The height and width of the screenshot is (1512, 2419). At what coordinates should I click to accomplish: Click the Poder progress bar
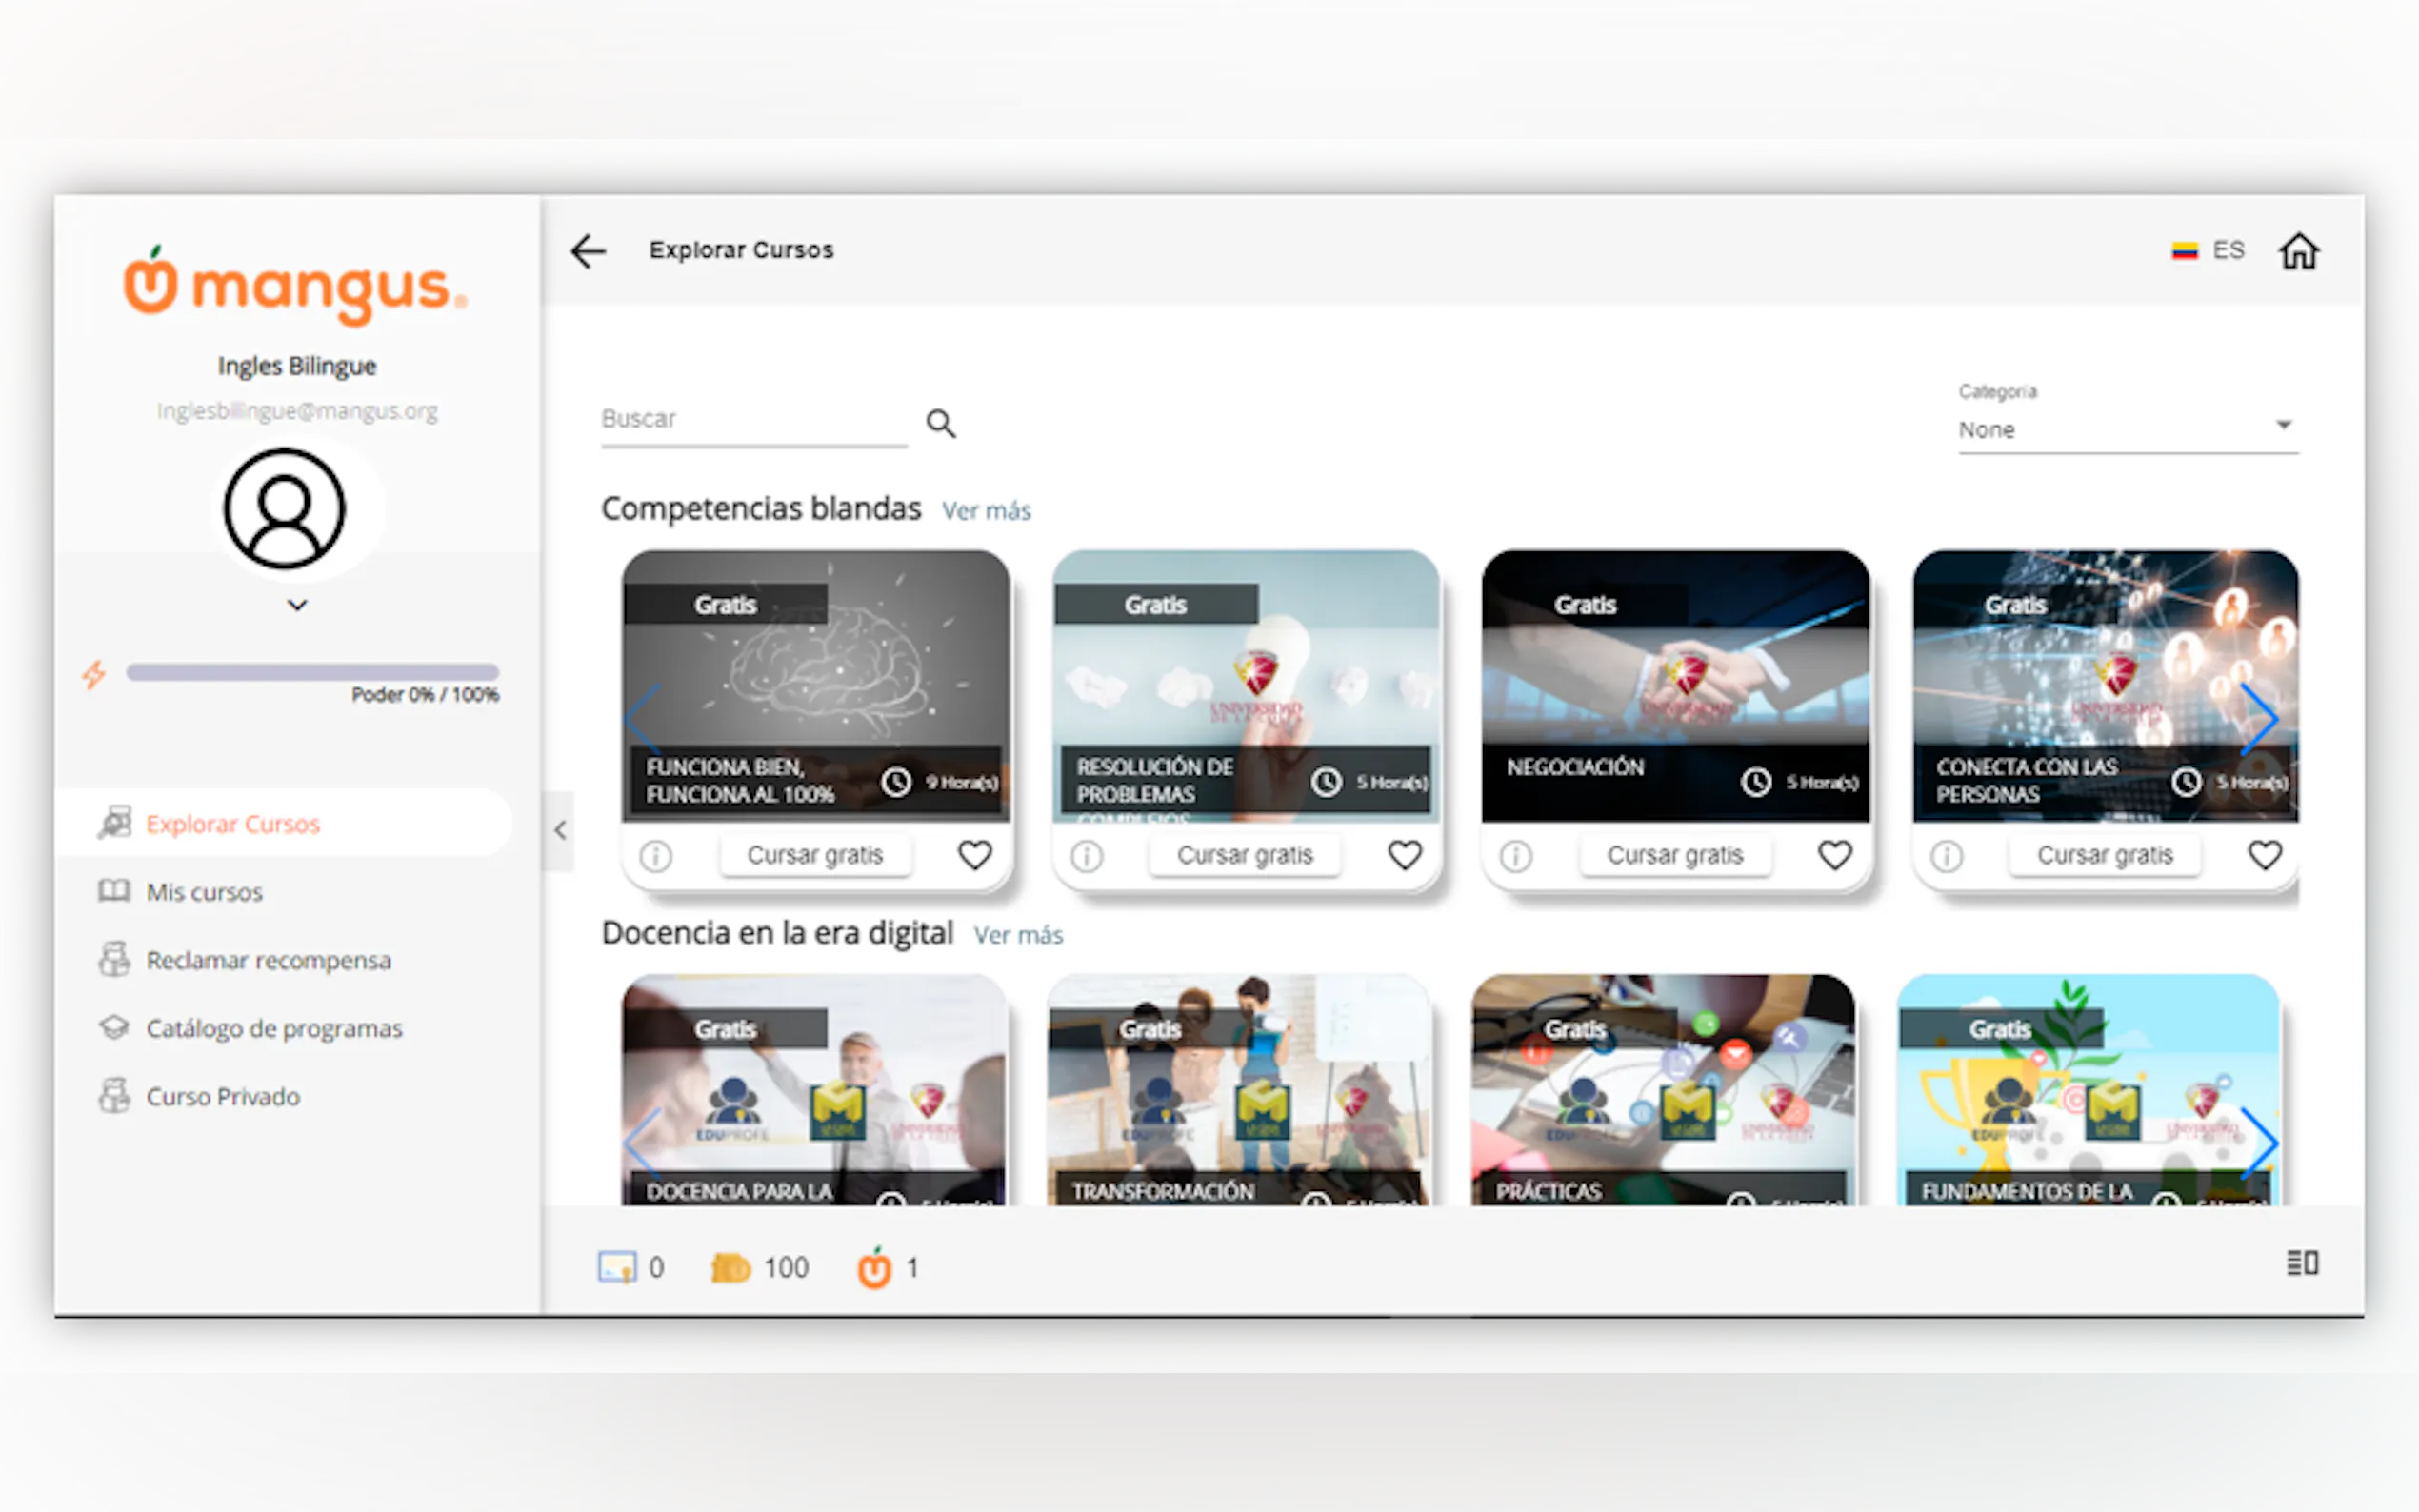[312, 673]
